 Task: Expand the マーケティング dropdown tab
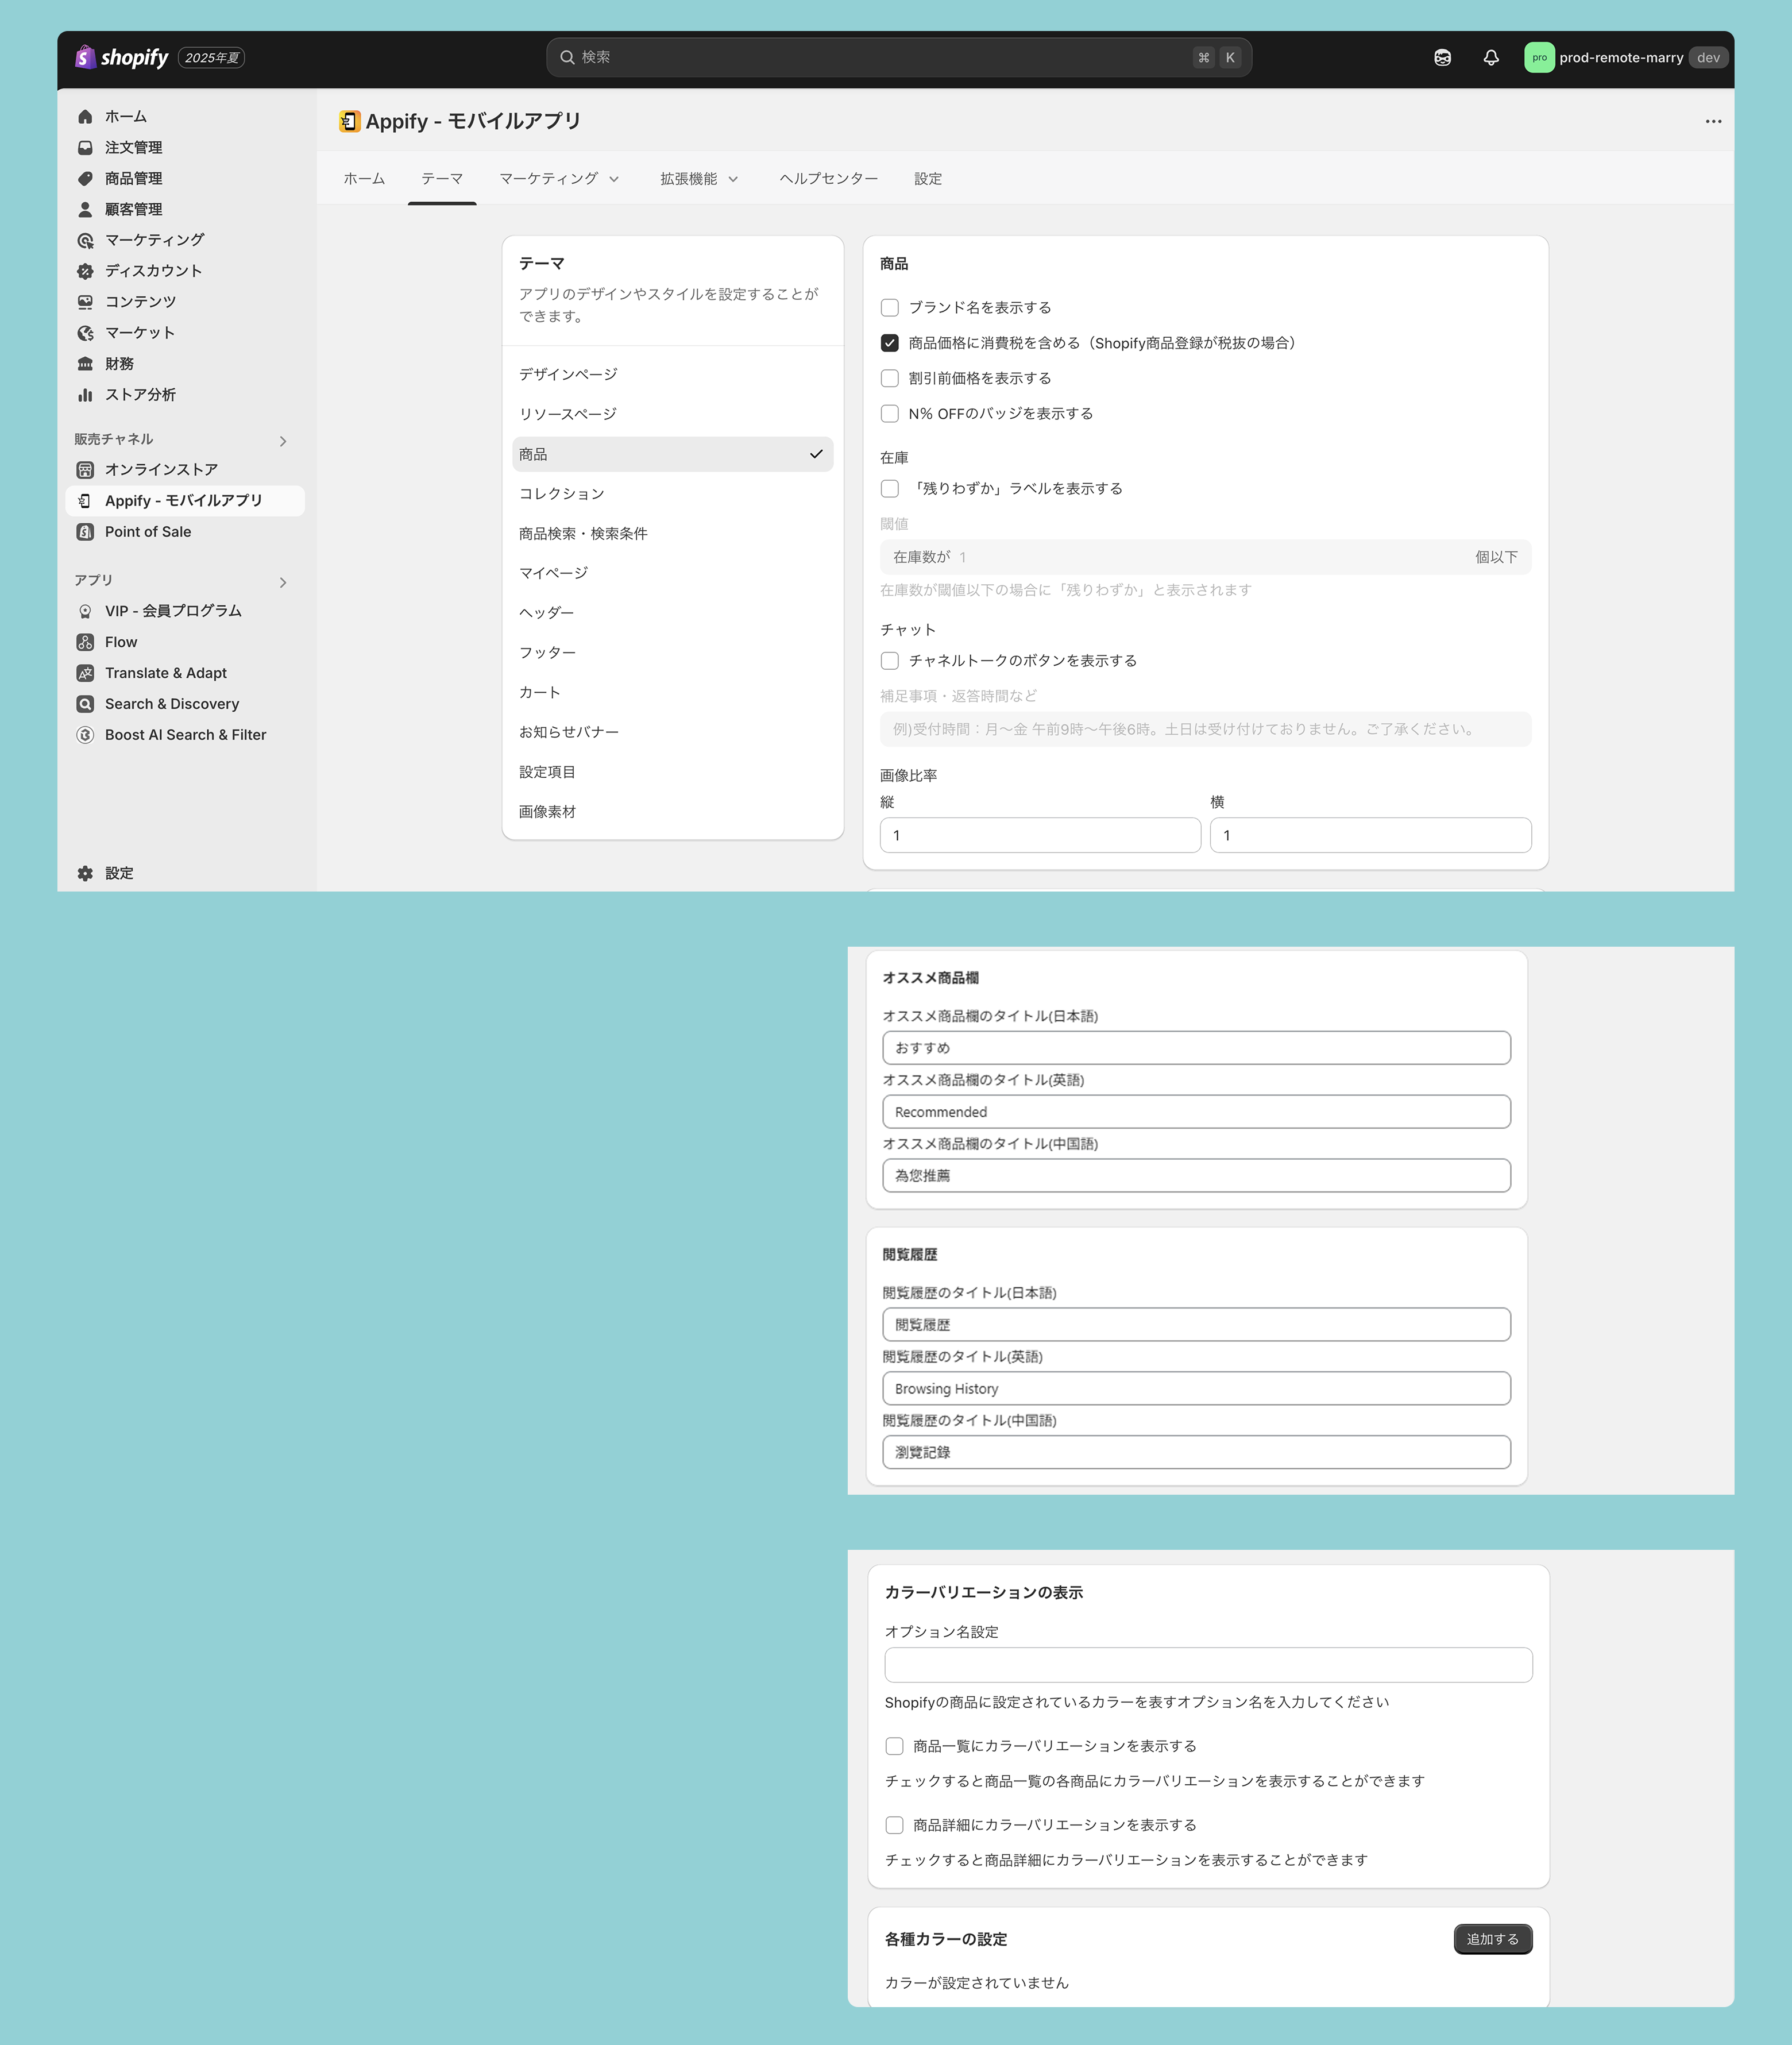559,179
